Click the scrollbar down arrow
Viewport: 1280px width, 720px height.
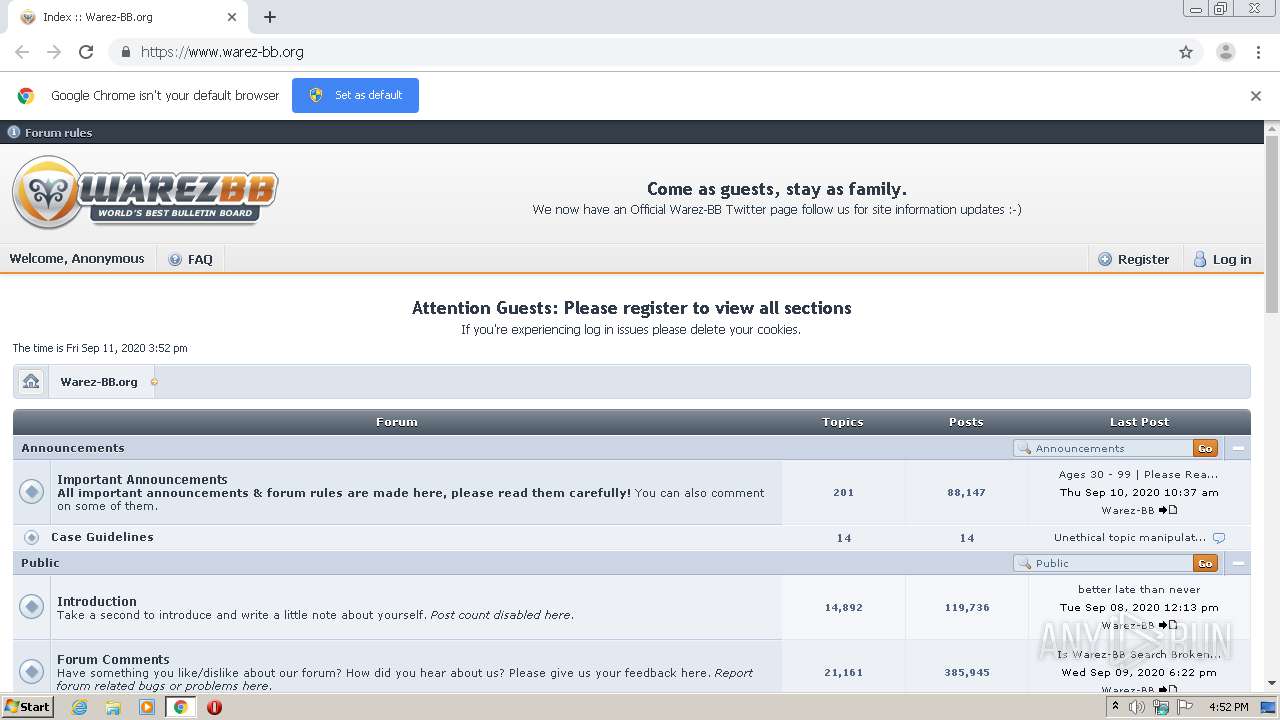[1272, 683]
